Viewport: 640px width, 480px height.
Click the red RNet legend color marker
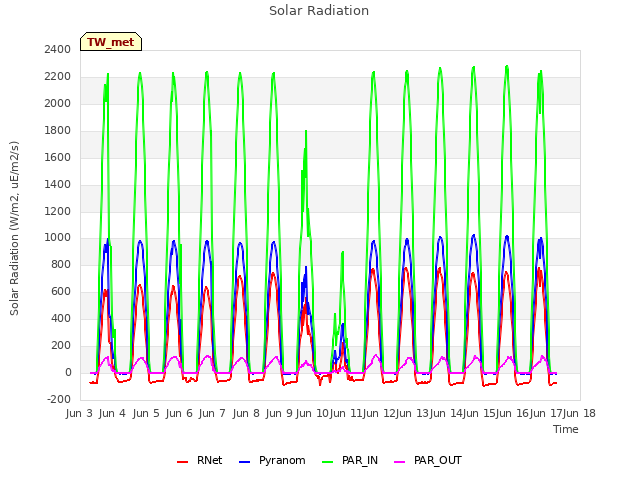(182, 462)
